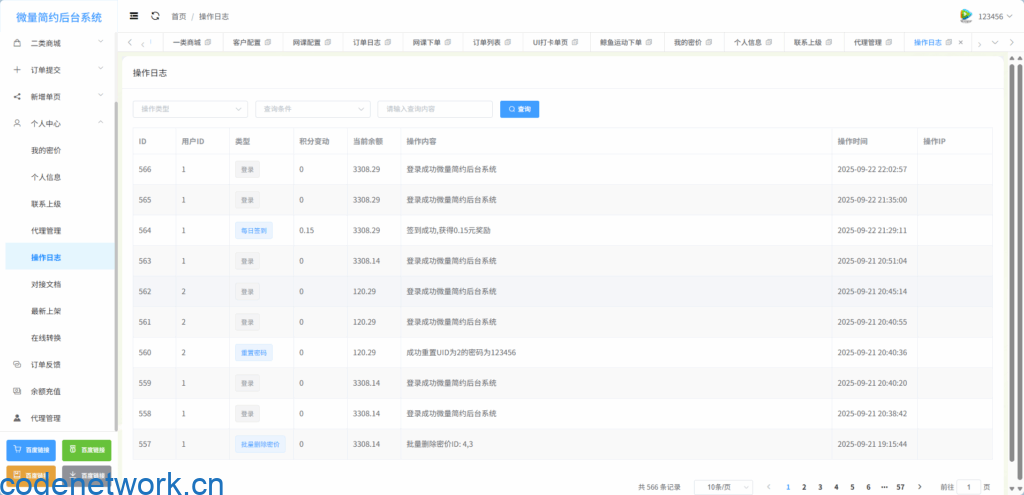The width and height of the screenshot is (1024, 495).
Task: Open 我的密价 in the sidebar
Action: click(46, 150)
